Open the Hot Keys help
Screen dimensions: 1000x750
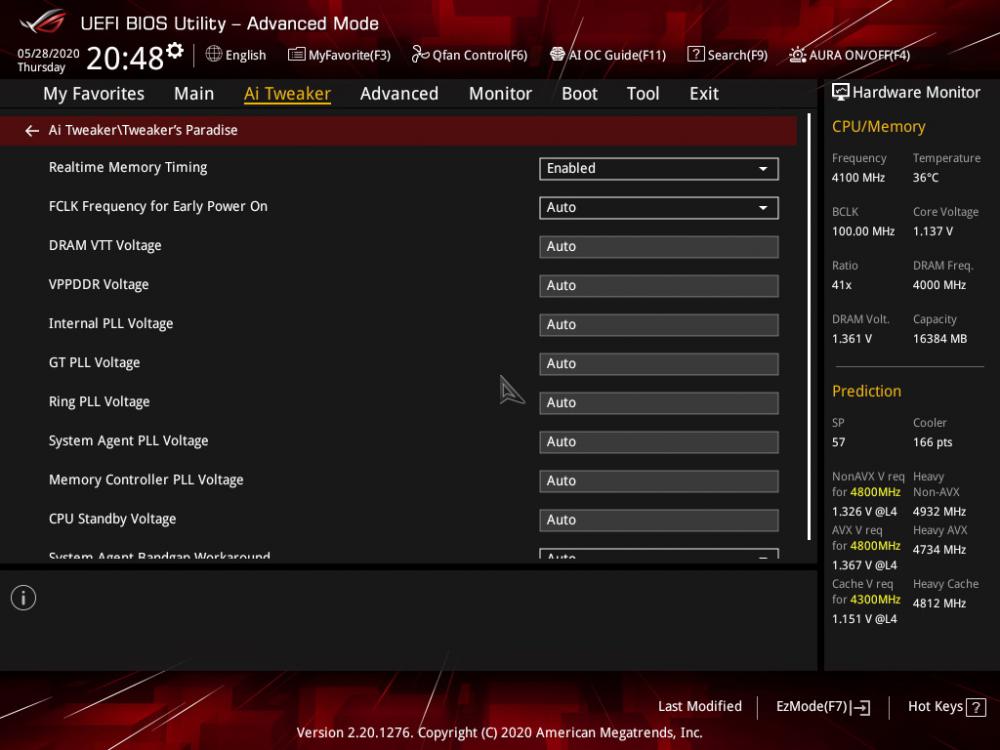946,707
